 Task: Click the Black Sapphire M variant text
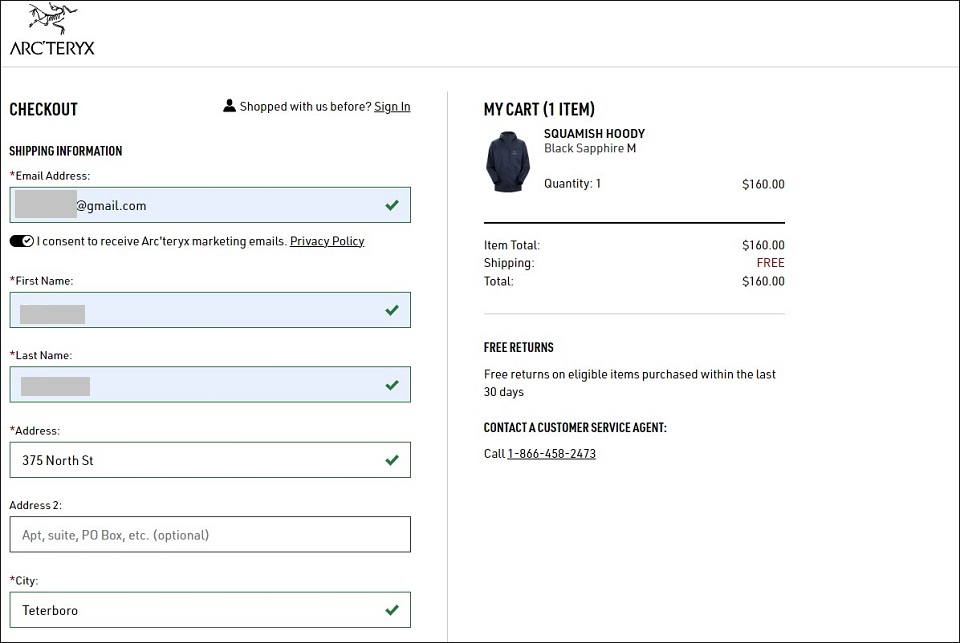click(x=590, y=148)
